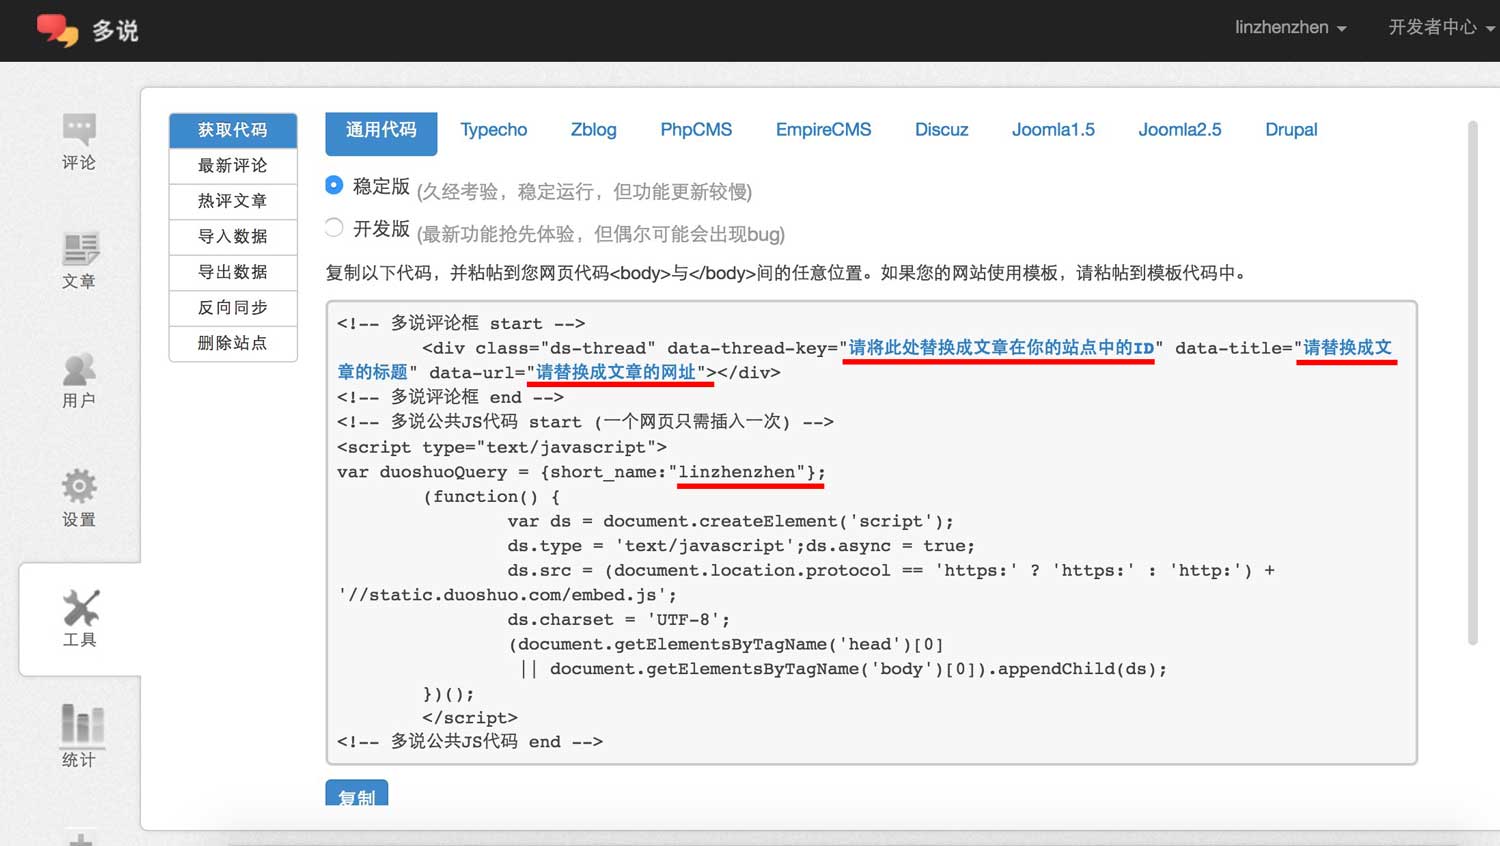Expand the linzhenzhen account dropdown

coord(1290,27)
